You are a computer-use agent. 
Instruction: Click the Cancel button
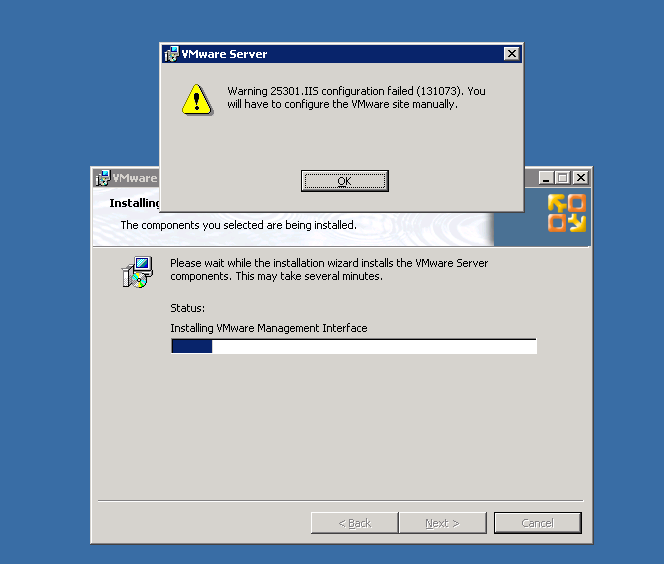coord(537,523)
